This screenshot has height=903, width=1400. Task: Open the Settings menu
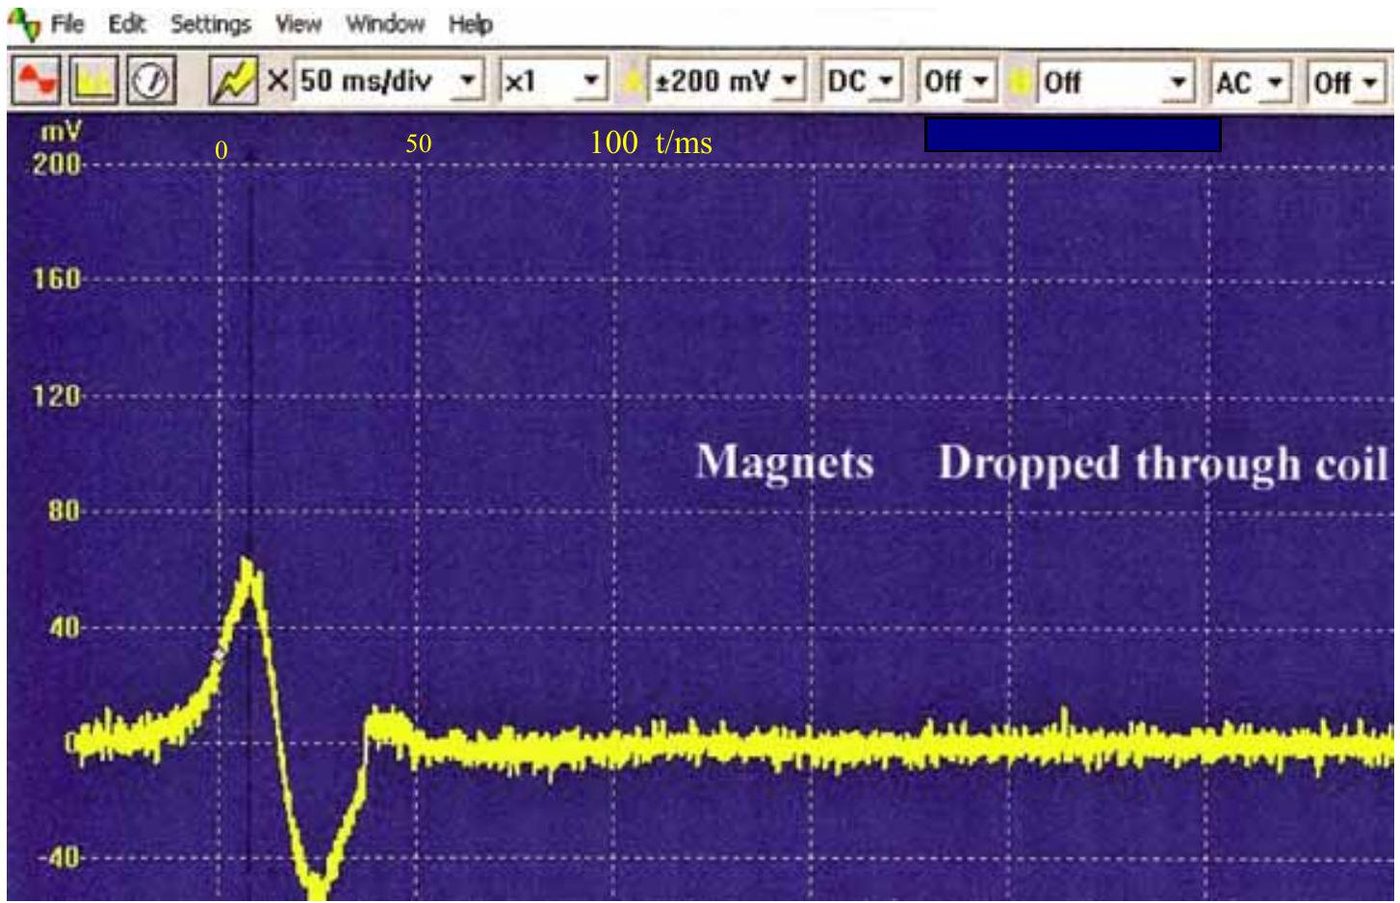[210, 23]
